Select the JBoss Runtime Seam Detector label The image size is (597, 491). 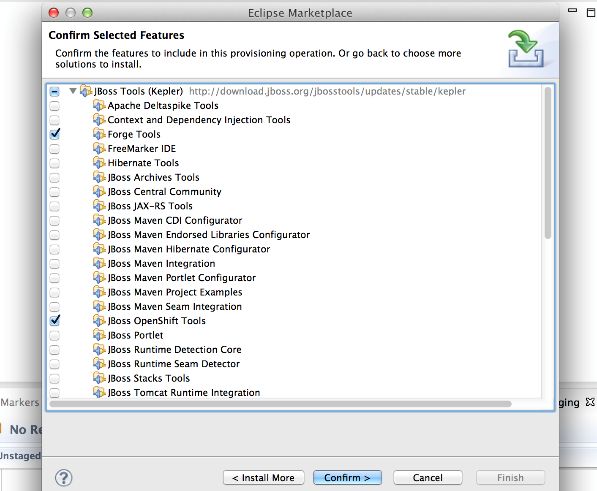(x=174, y=364)
